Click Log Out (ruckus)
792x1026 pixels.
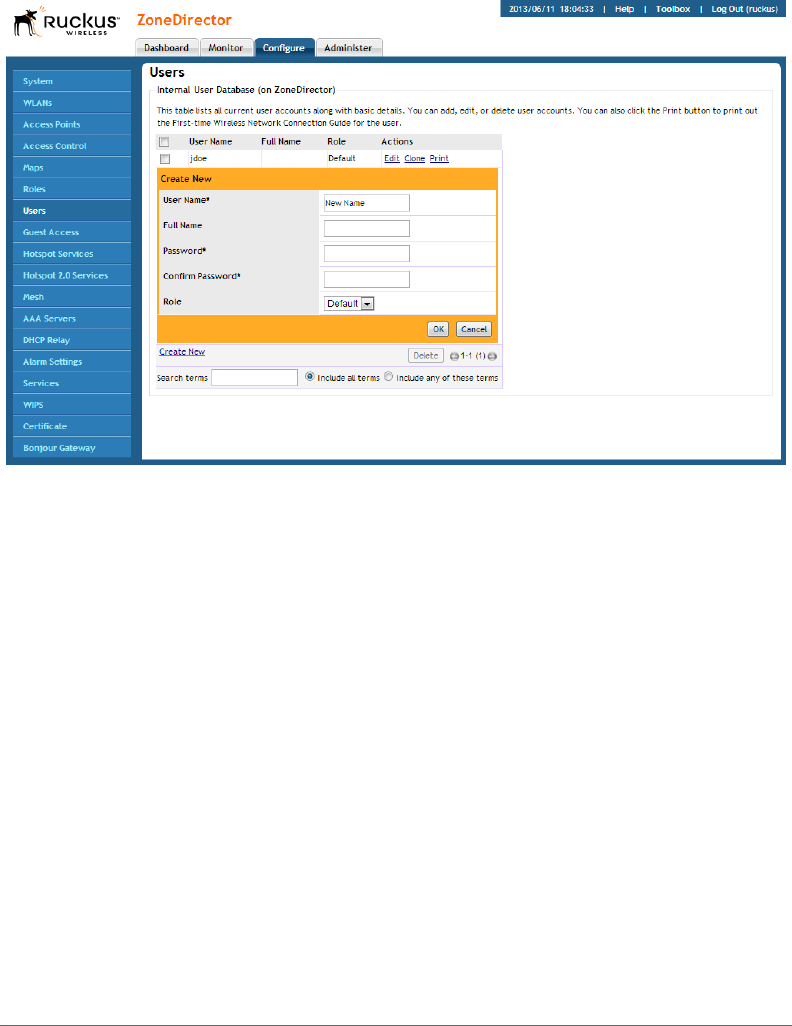click(745, 9)
